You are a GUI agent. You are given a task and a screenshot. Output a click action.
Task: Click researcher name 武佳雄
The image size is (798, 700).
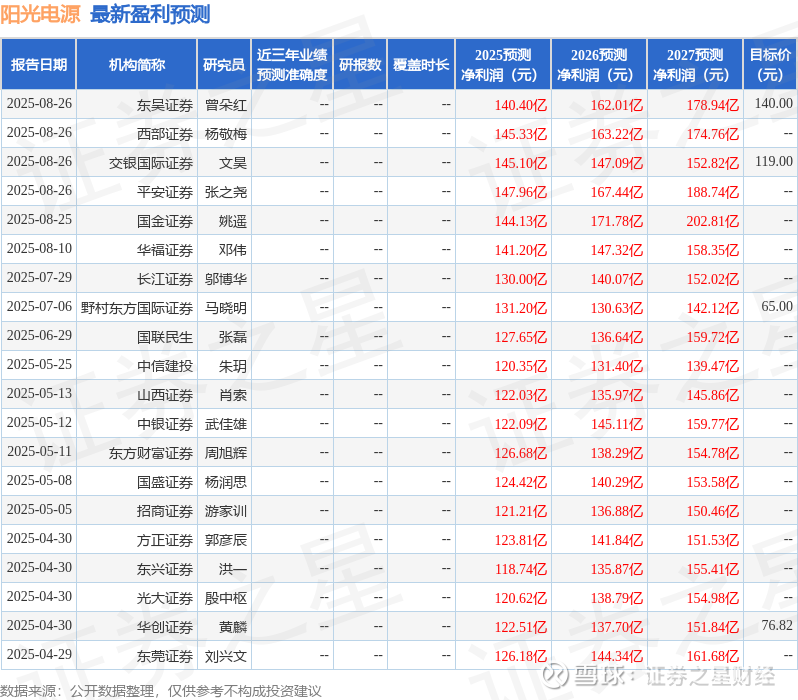[x=226, y=425]
